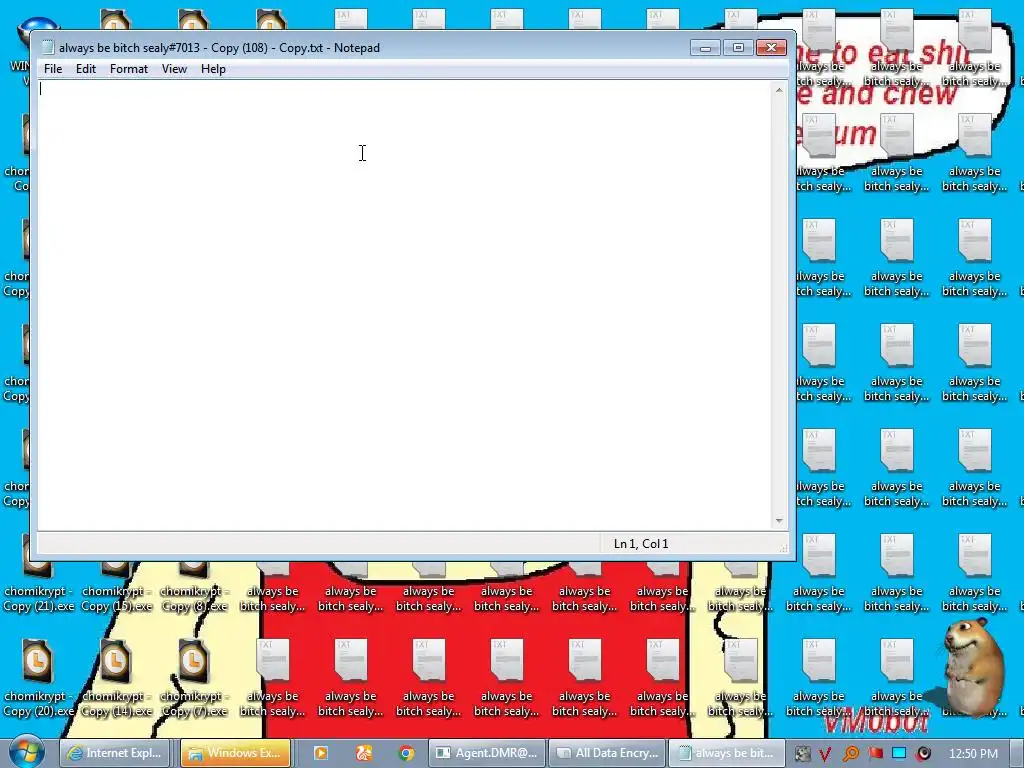Launch the pinned media player taskbar icon

pos(321,753)
